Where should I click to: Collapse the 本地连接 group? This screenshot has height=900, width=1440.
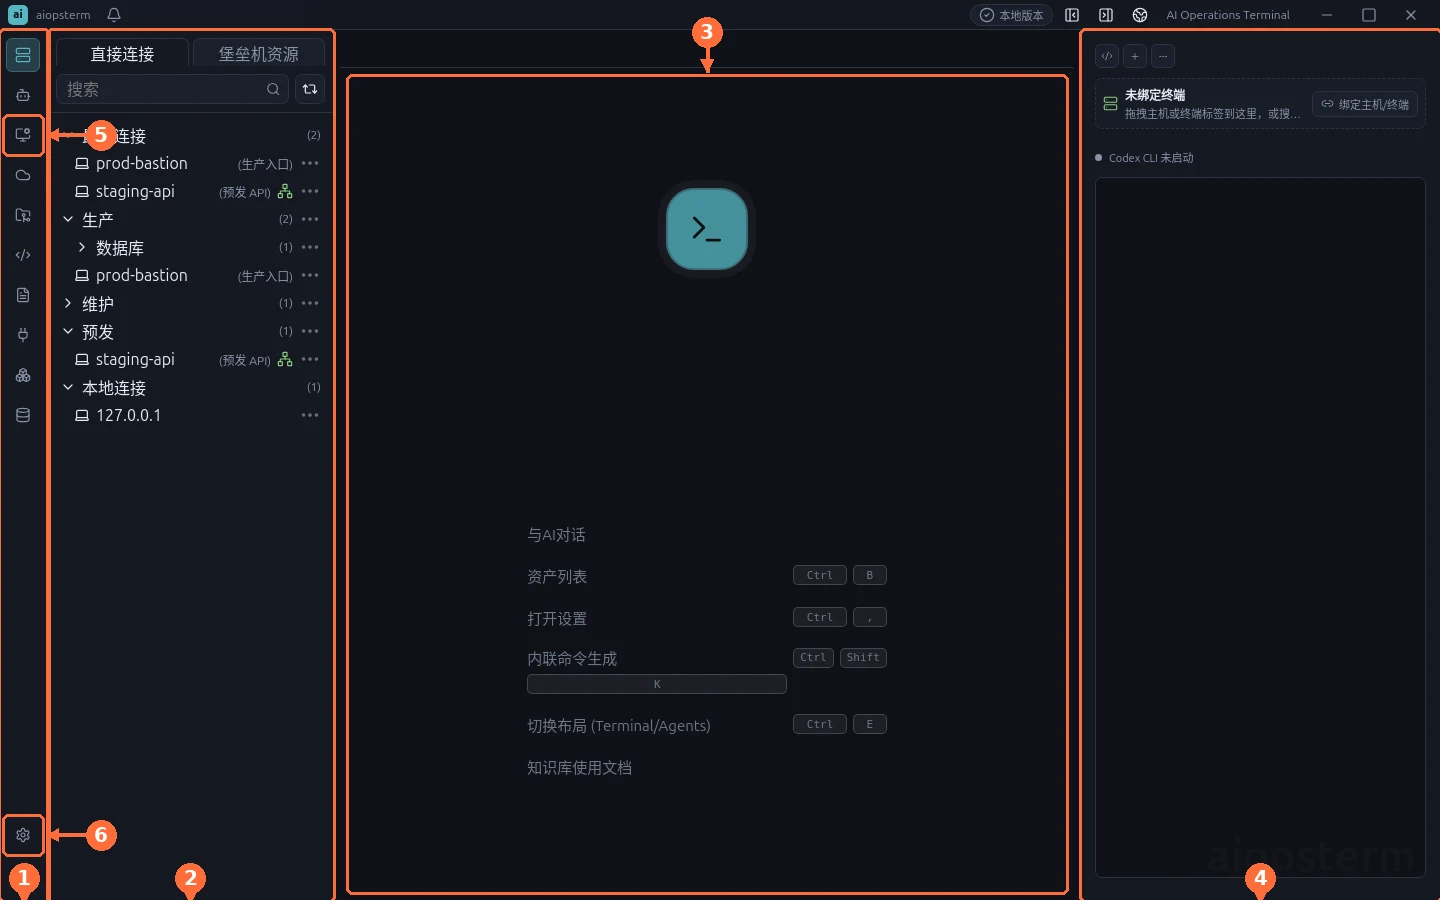(x=68, y=387)
